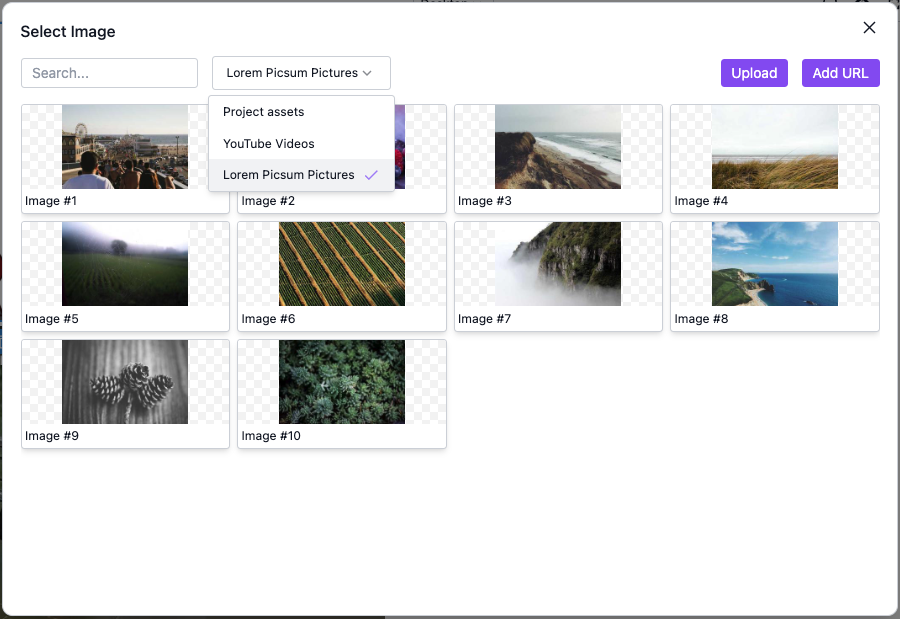Pick the pine cones Image #9
Image resolution: width=900 pixels, height=619 pixels.
click(x=124, y=382)
